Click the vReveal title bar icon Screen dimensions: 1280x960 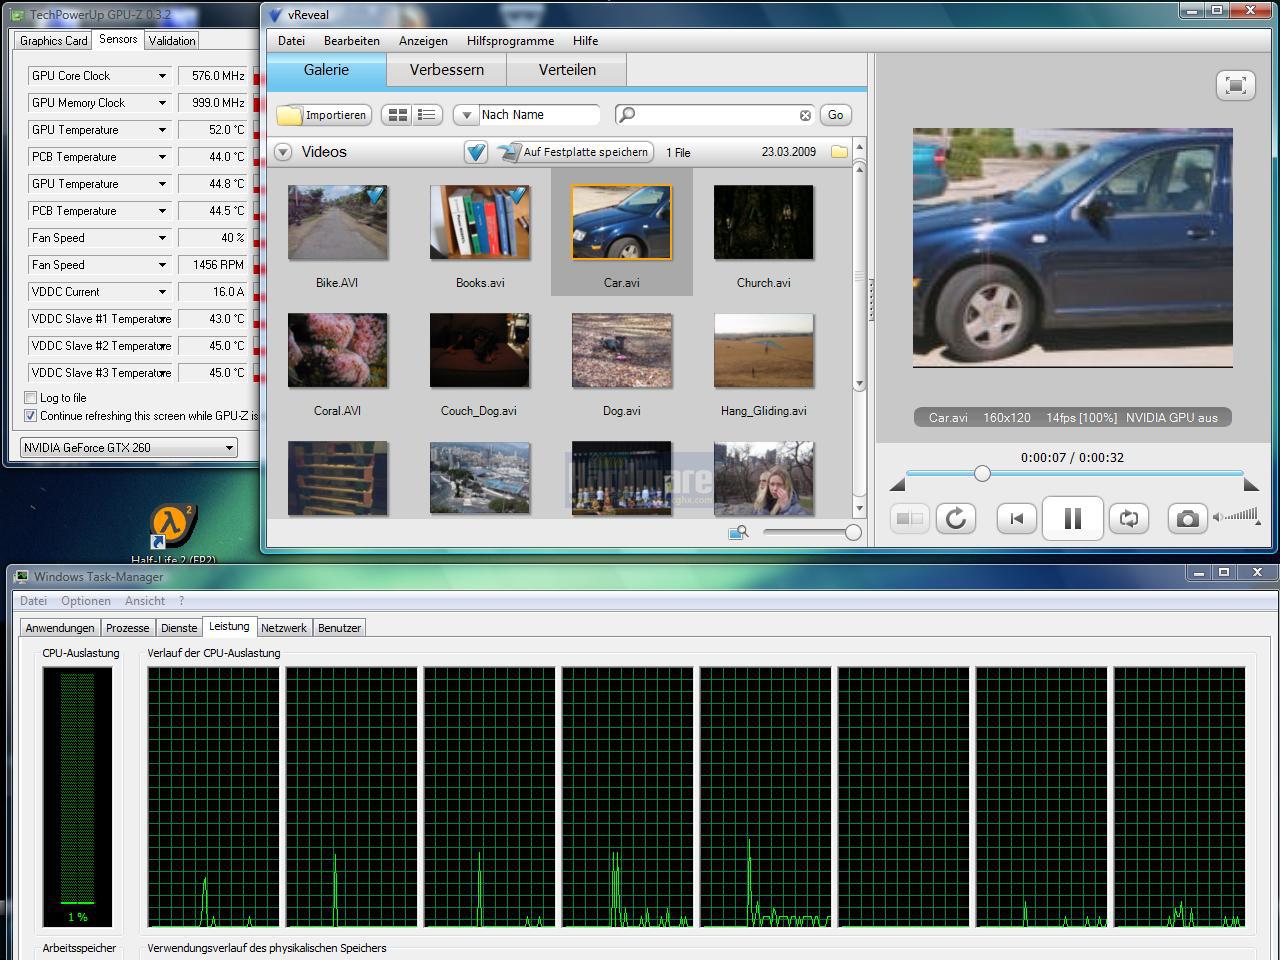tap(276, 15)
